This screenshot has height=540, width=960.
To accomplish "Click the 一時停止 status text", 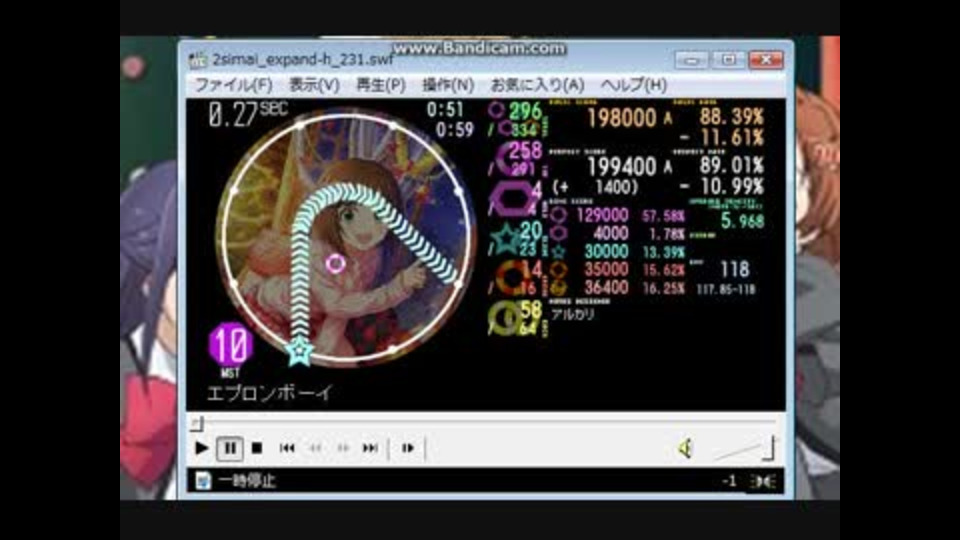I will pos(247,481).
